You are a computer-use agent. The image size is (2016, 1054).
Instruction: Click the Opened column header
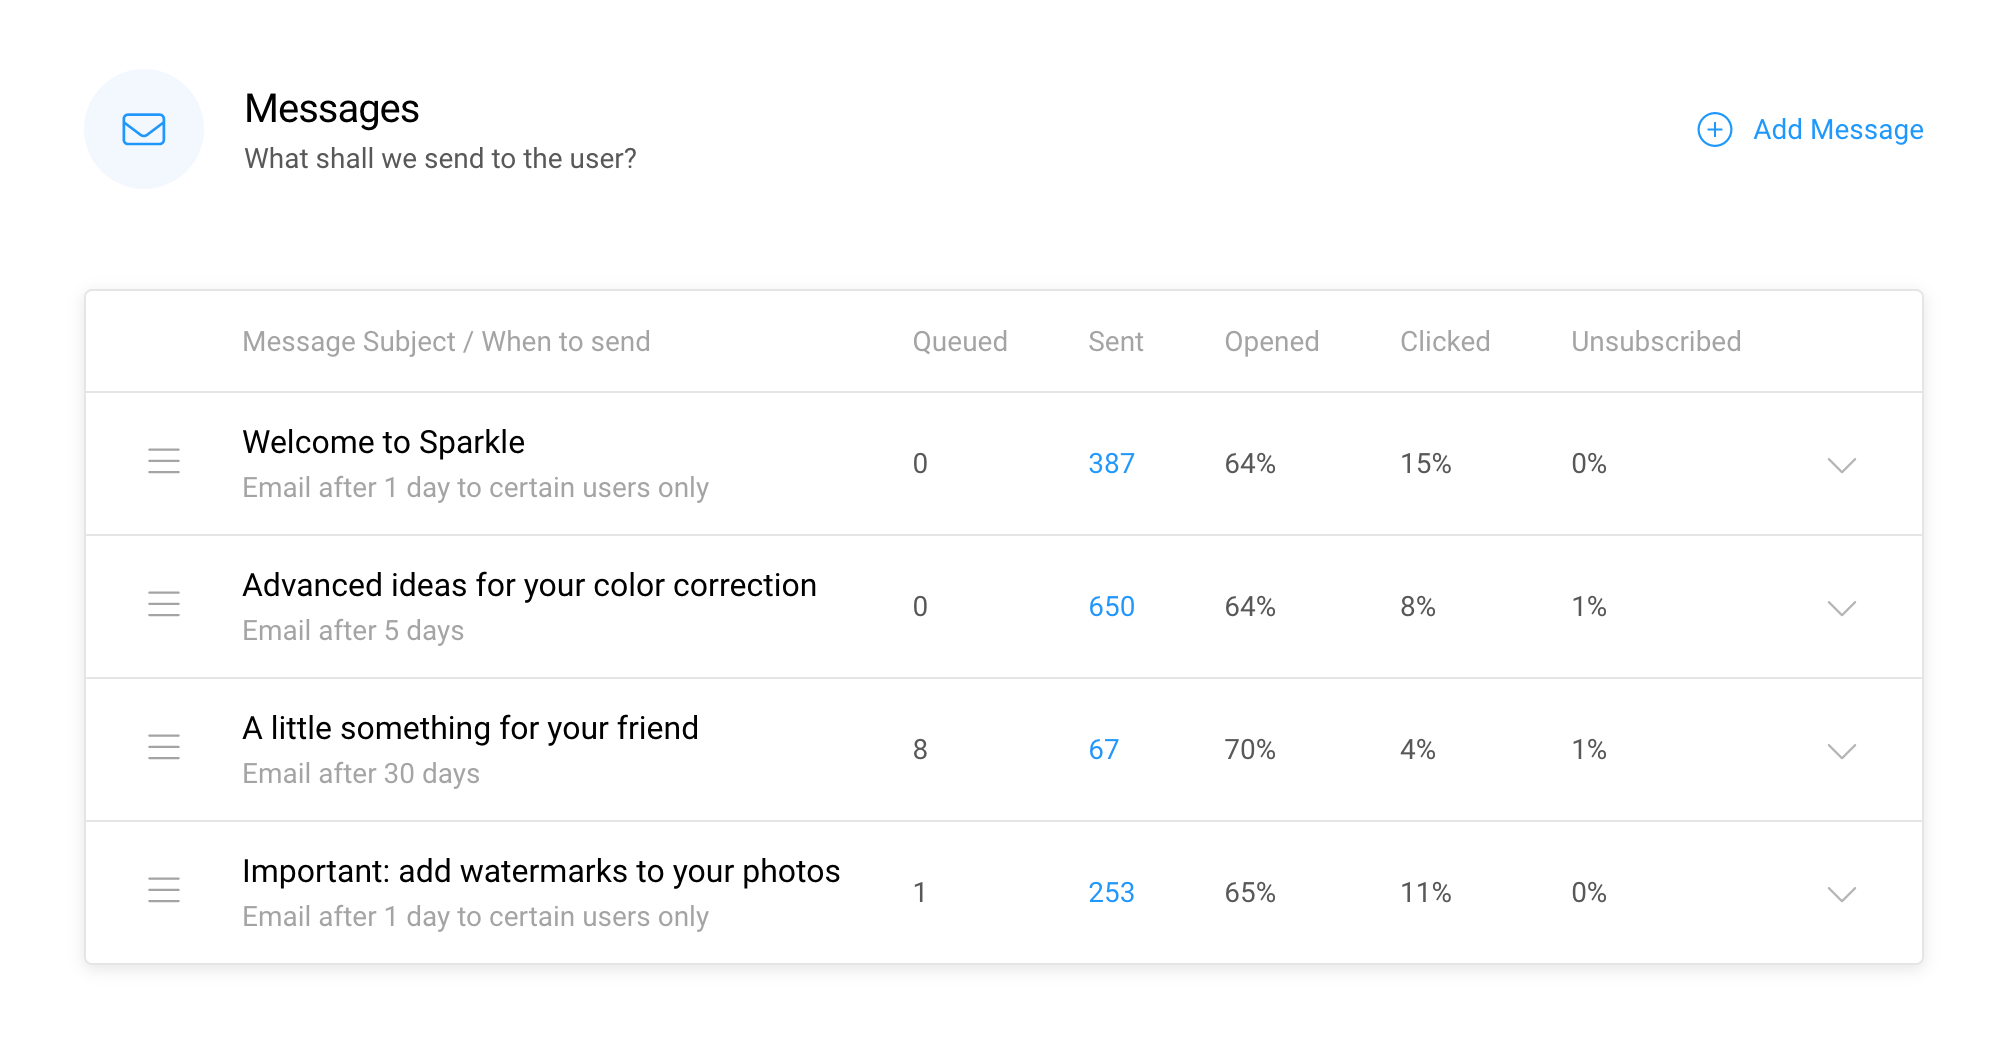point(1271,342)
